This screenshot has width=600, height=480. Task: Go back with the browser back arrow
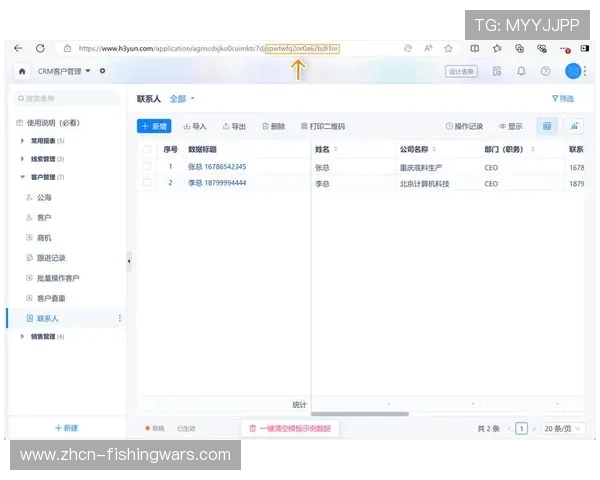point(18,48)
